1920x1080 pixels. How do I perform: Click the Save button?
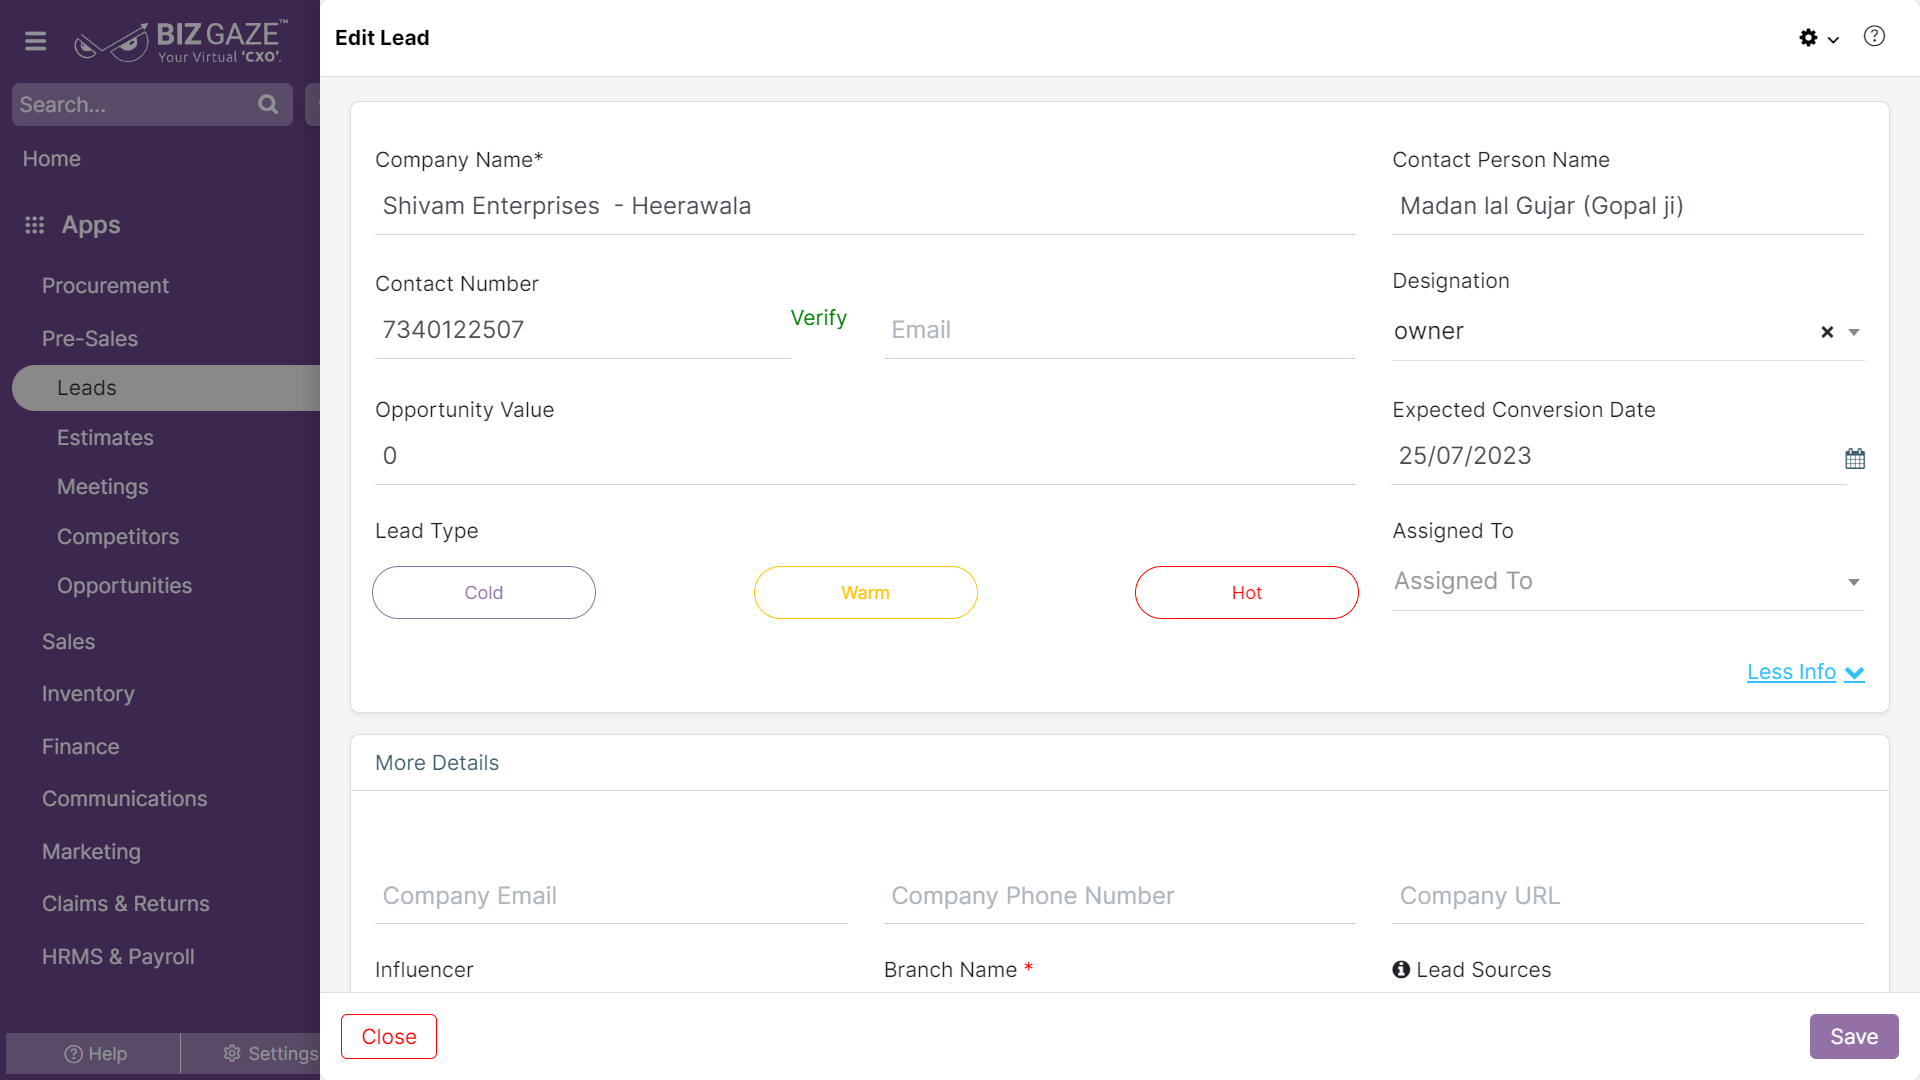coord(1854,1036)
